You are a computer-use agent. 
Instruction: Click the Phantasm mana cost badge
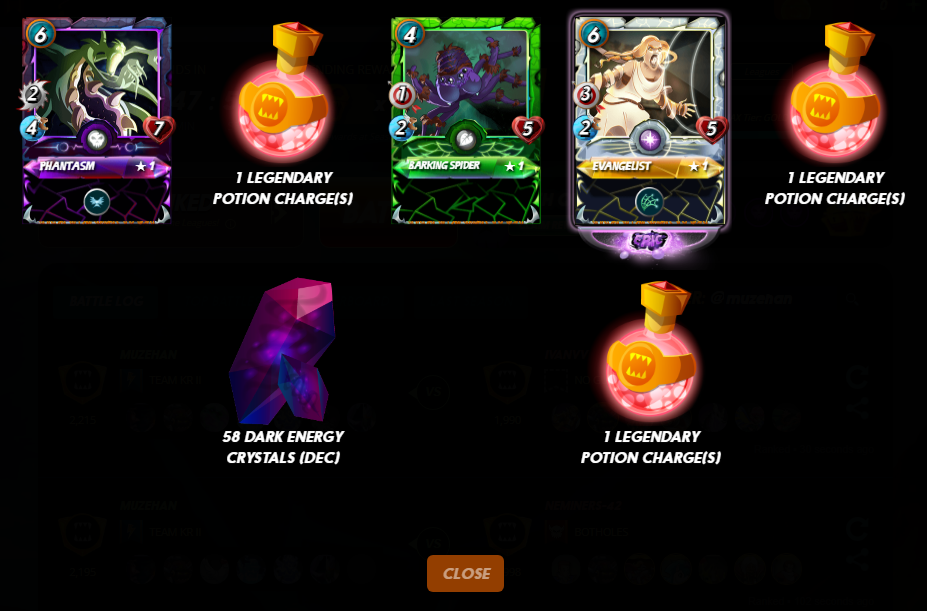[40, 34]
